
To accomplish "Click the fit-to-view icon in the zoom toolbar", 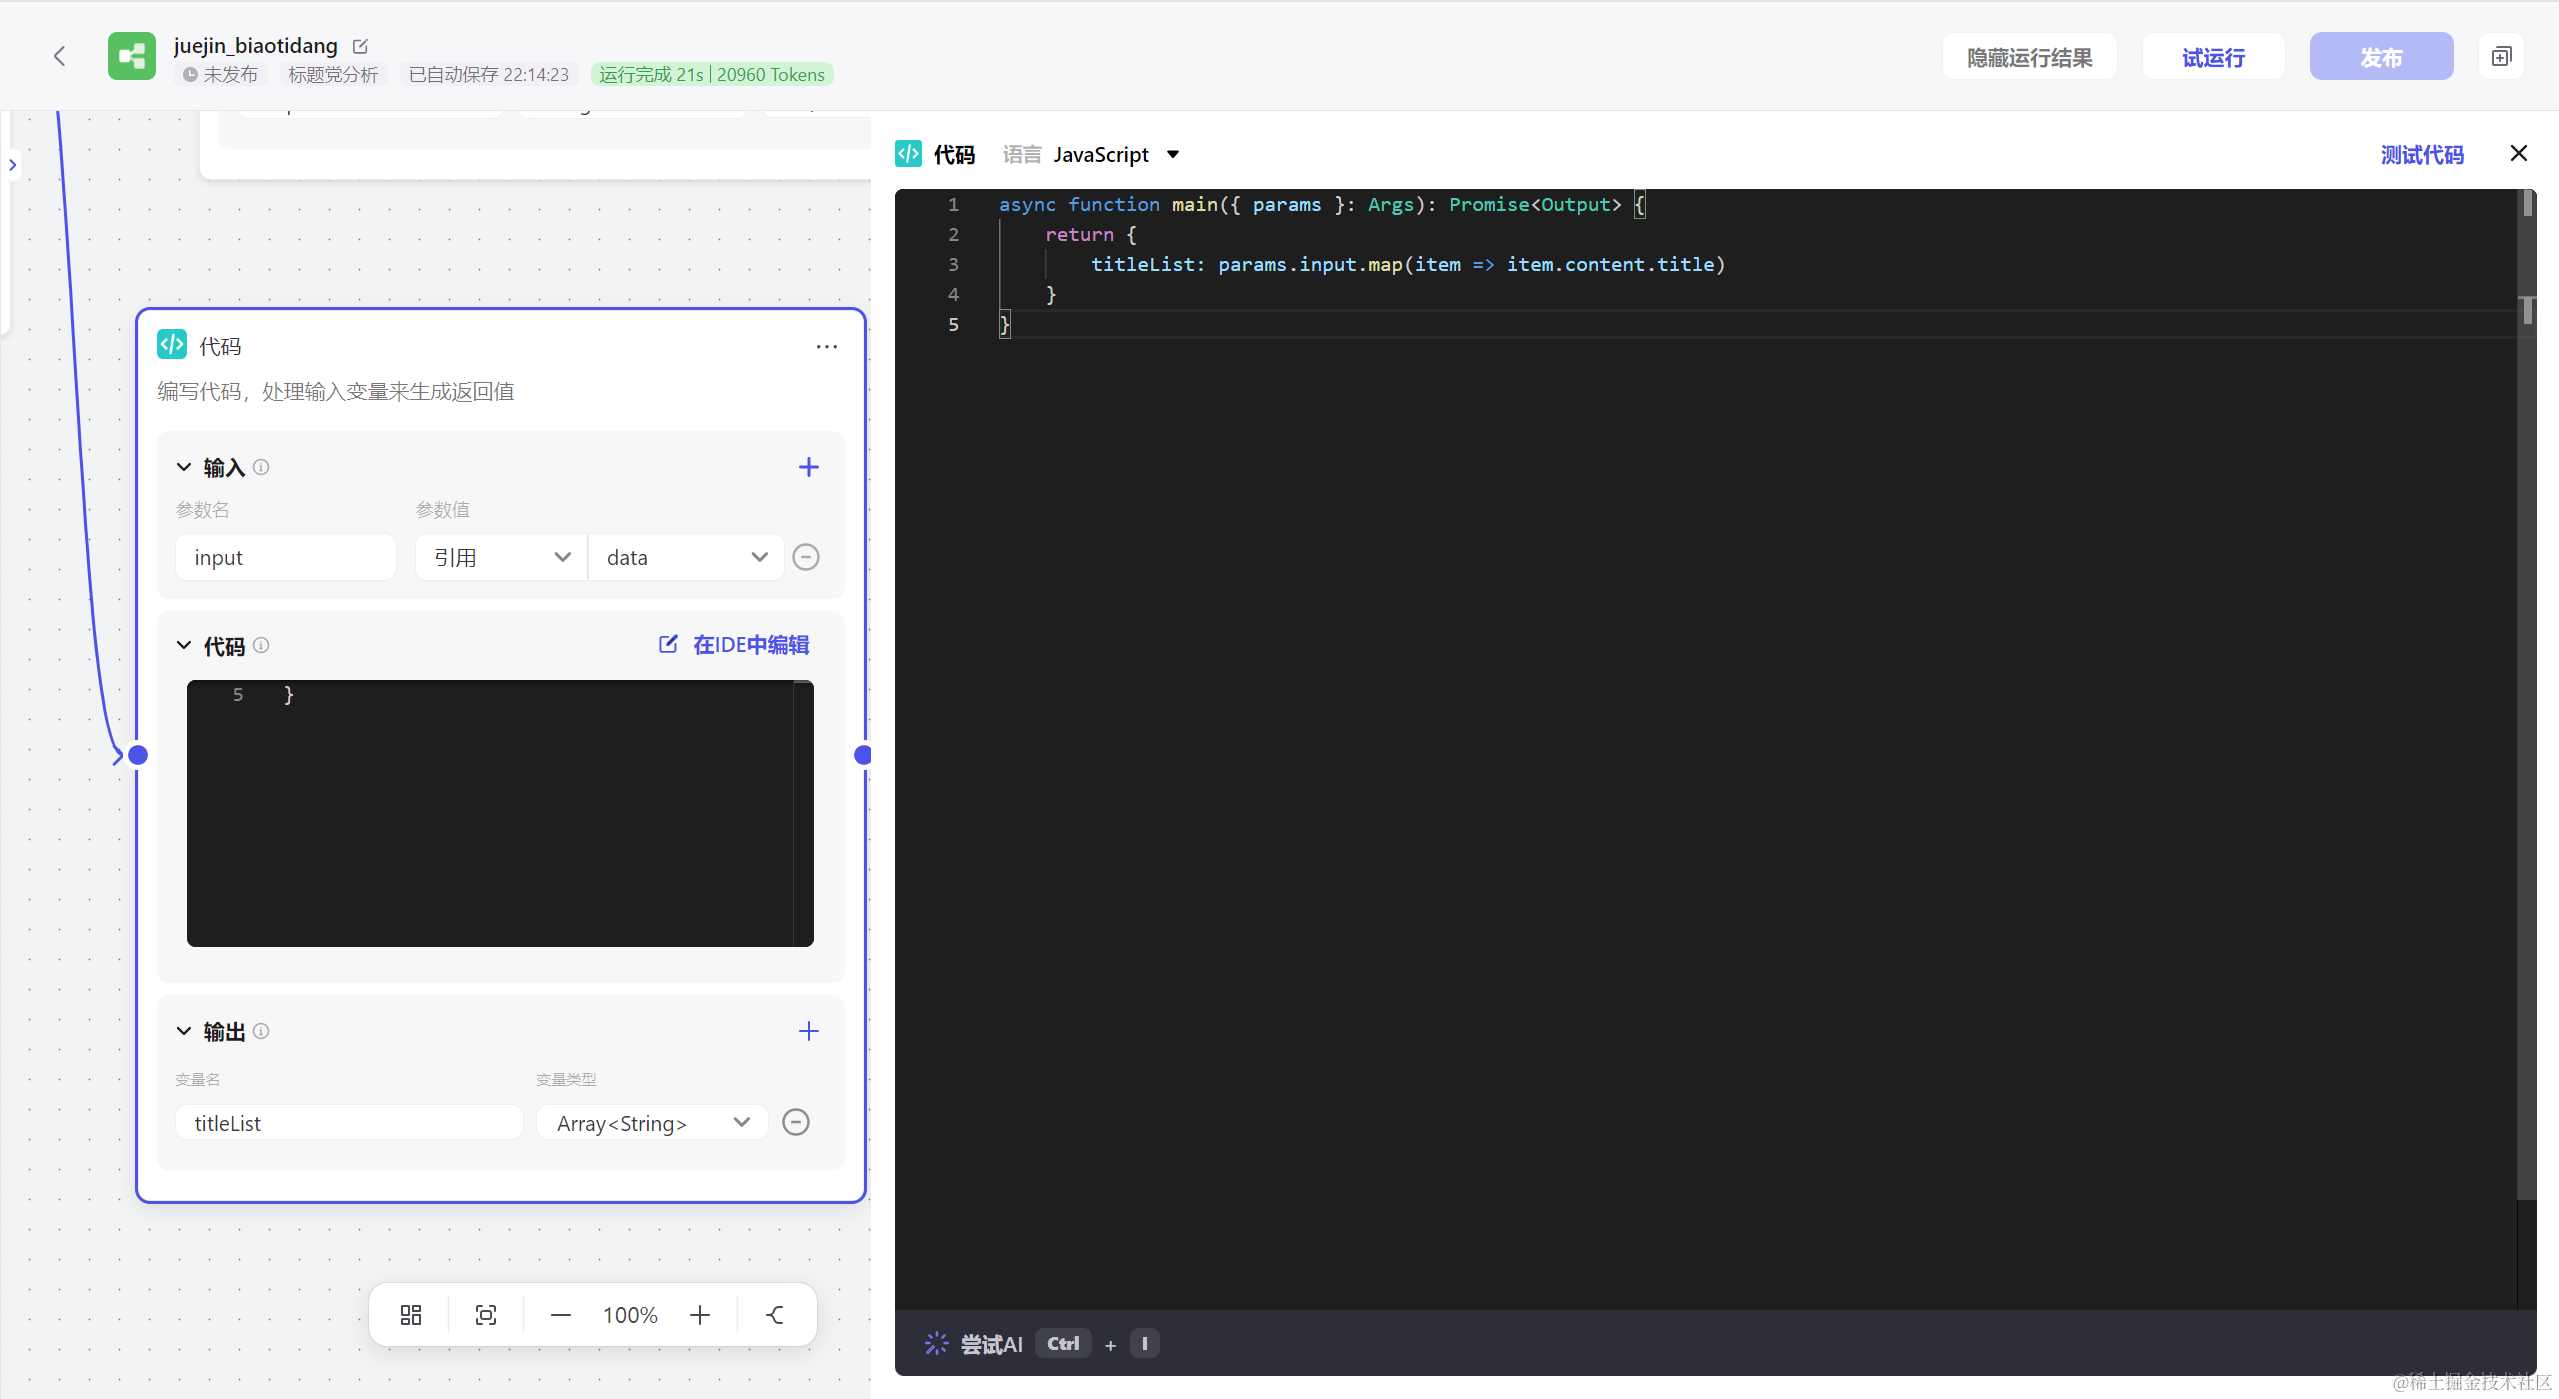I will tap(486, 1315).
